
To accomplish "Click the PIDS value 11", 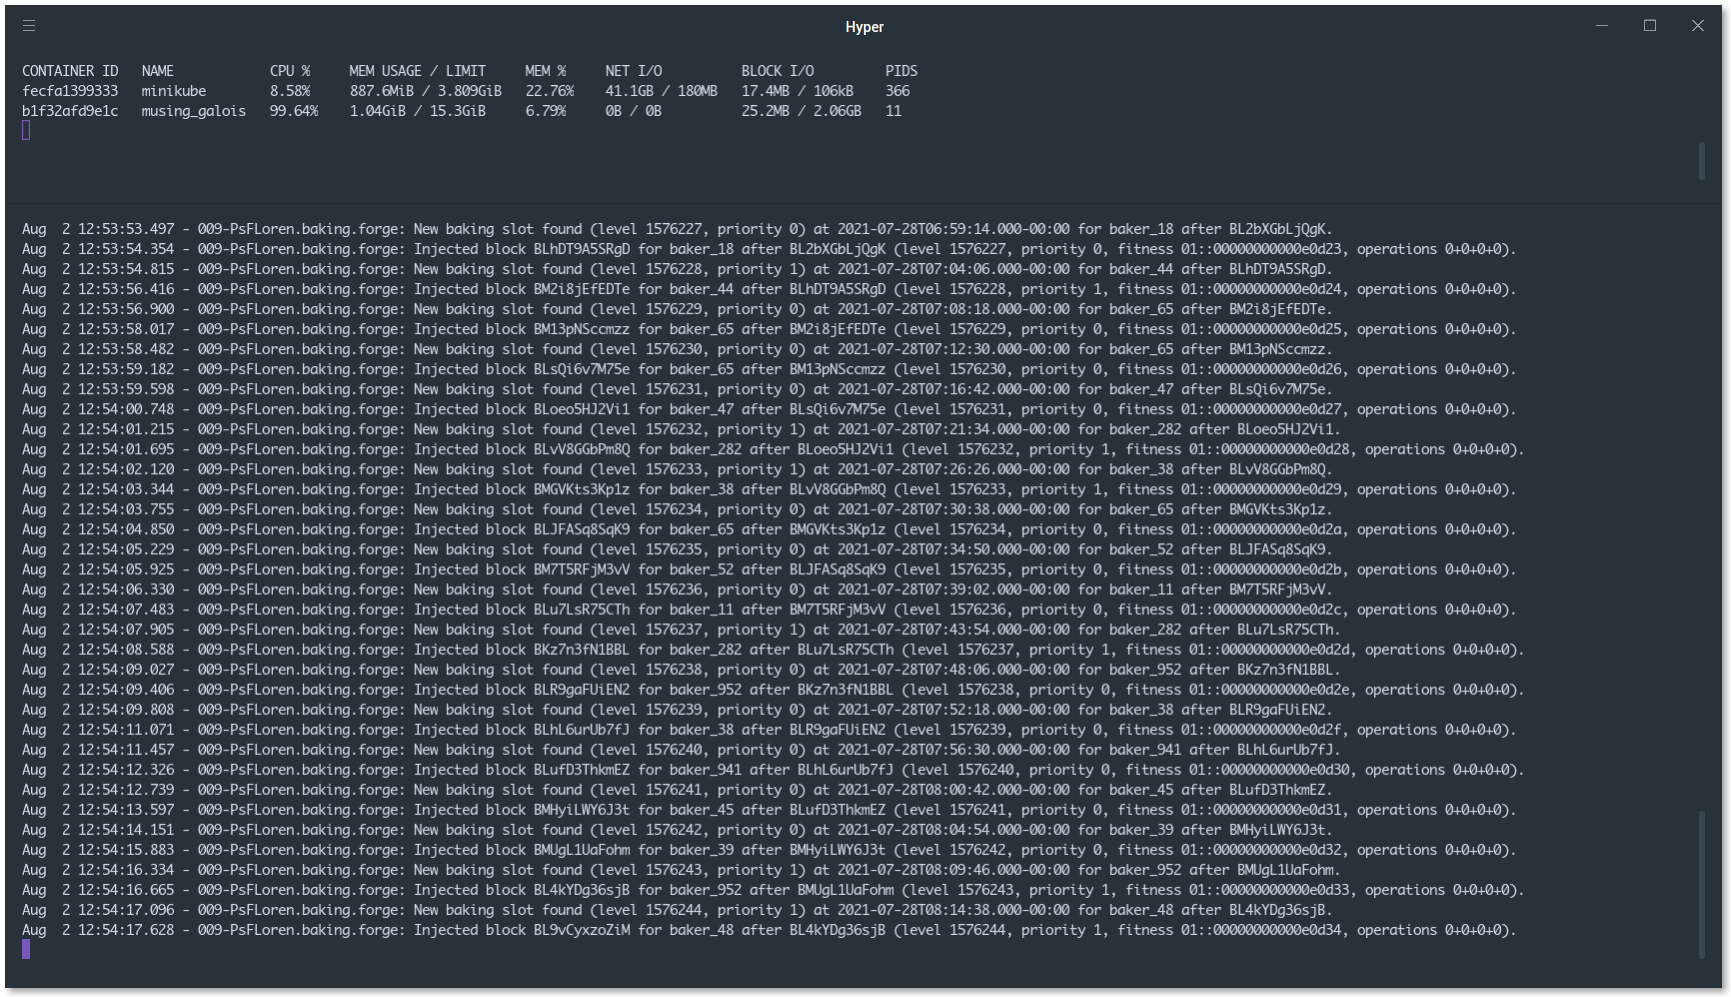I will click(x=893, y=111).
